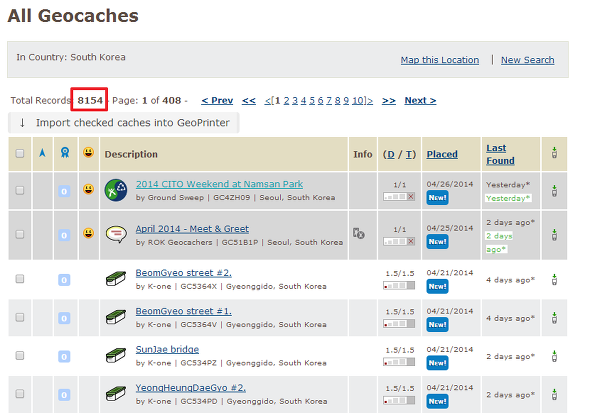Open April 2014 - Meet & Greet cache
Image resolution: width=590 pixels, height=420 pixels.
(192, 229)
